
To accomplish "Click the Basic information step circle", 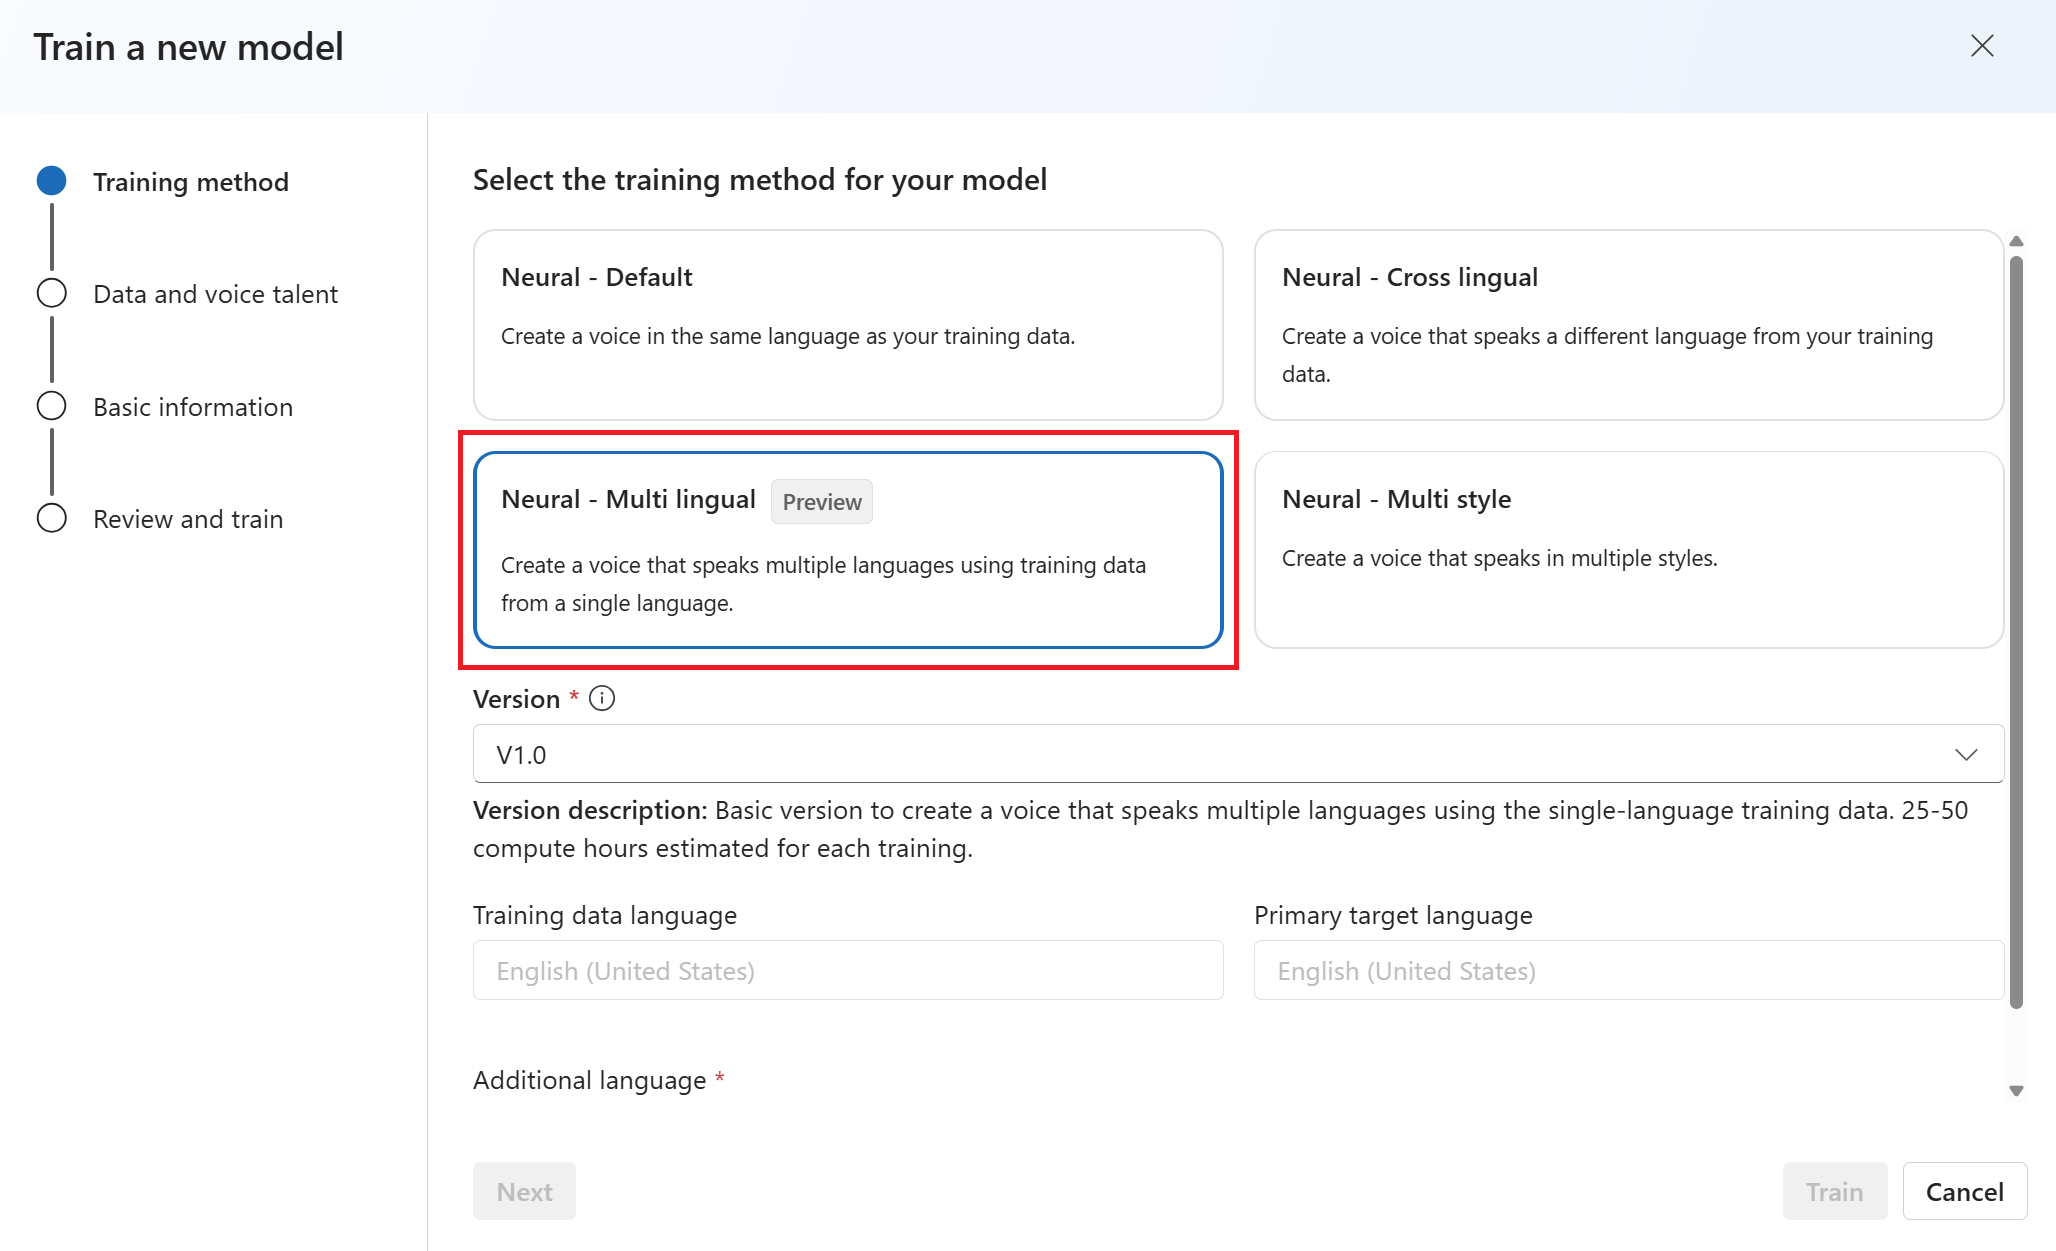I will click(52, 406).
